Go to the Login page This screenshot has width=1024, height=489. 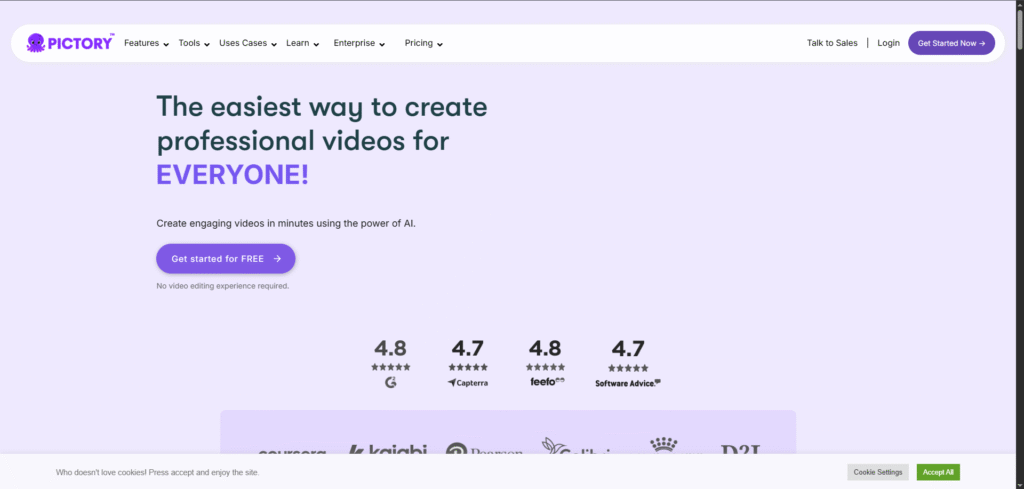888,43
